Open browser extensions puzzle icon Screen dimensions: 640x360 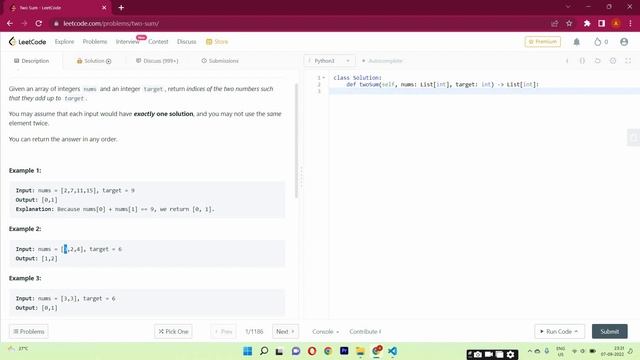[587, 24]
